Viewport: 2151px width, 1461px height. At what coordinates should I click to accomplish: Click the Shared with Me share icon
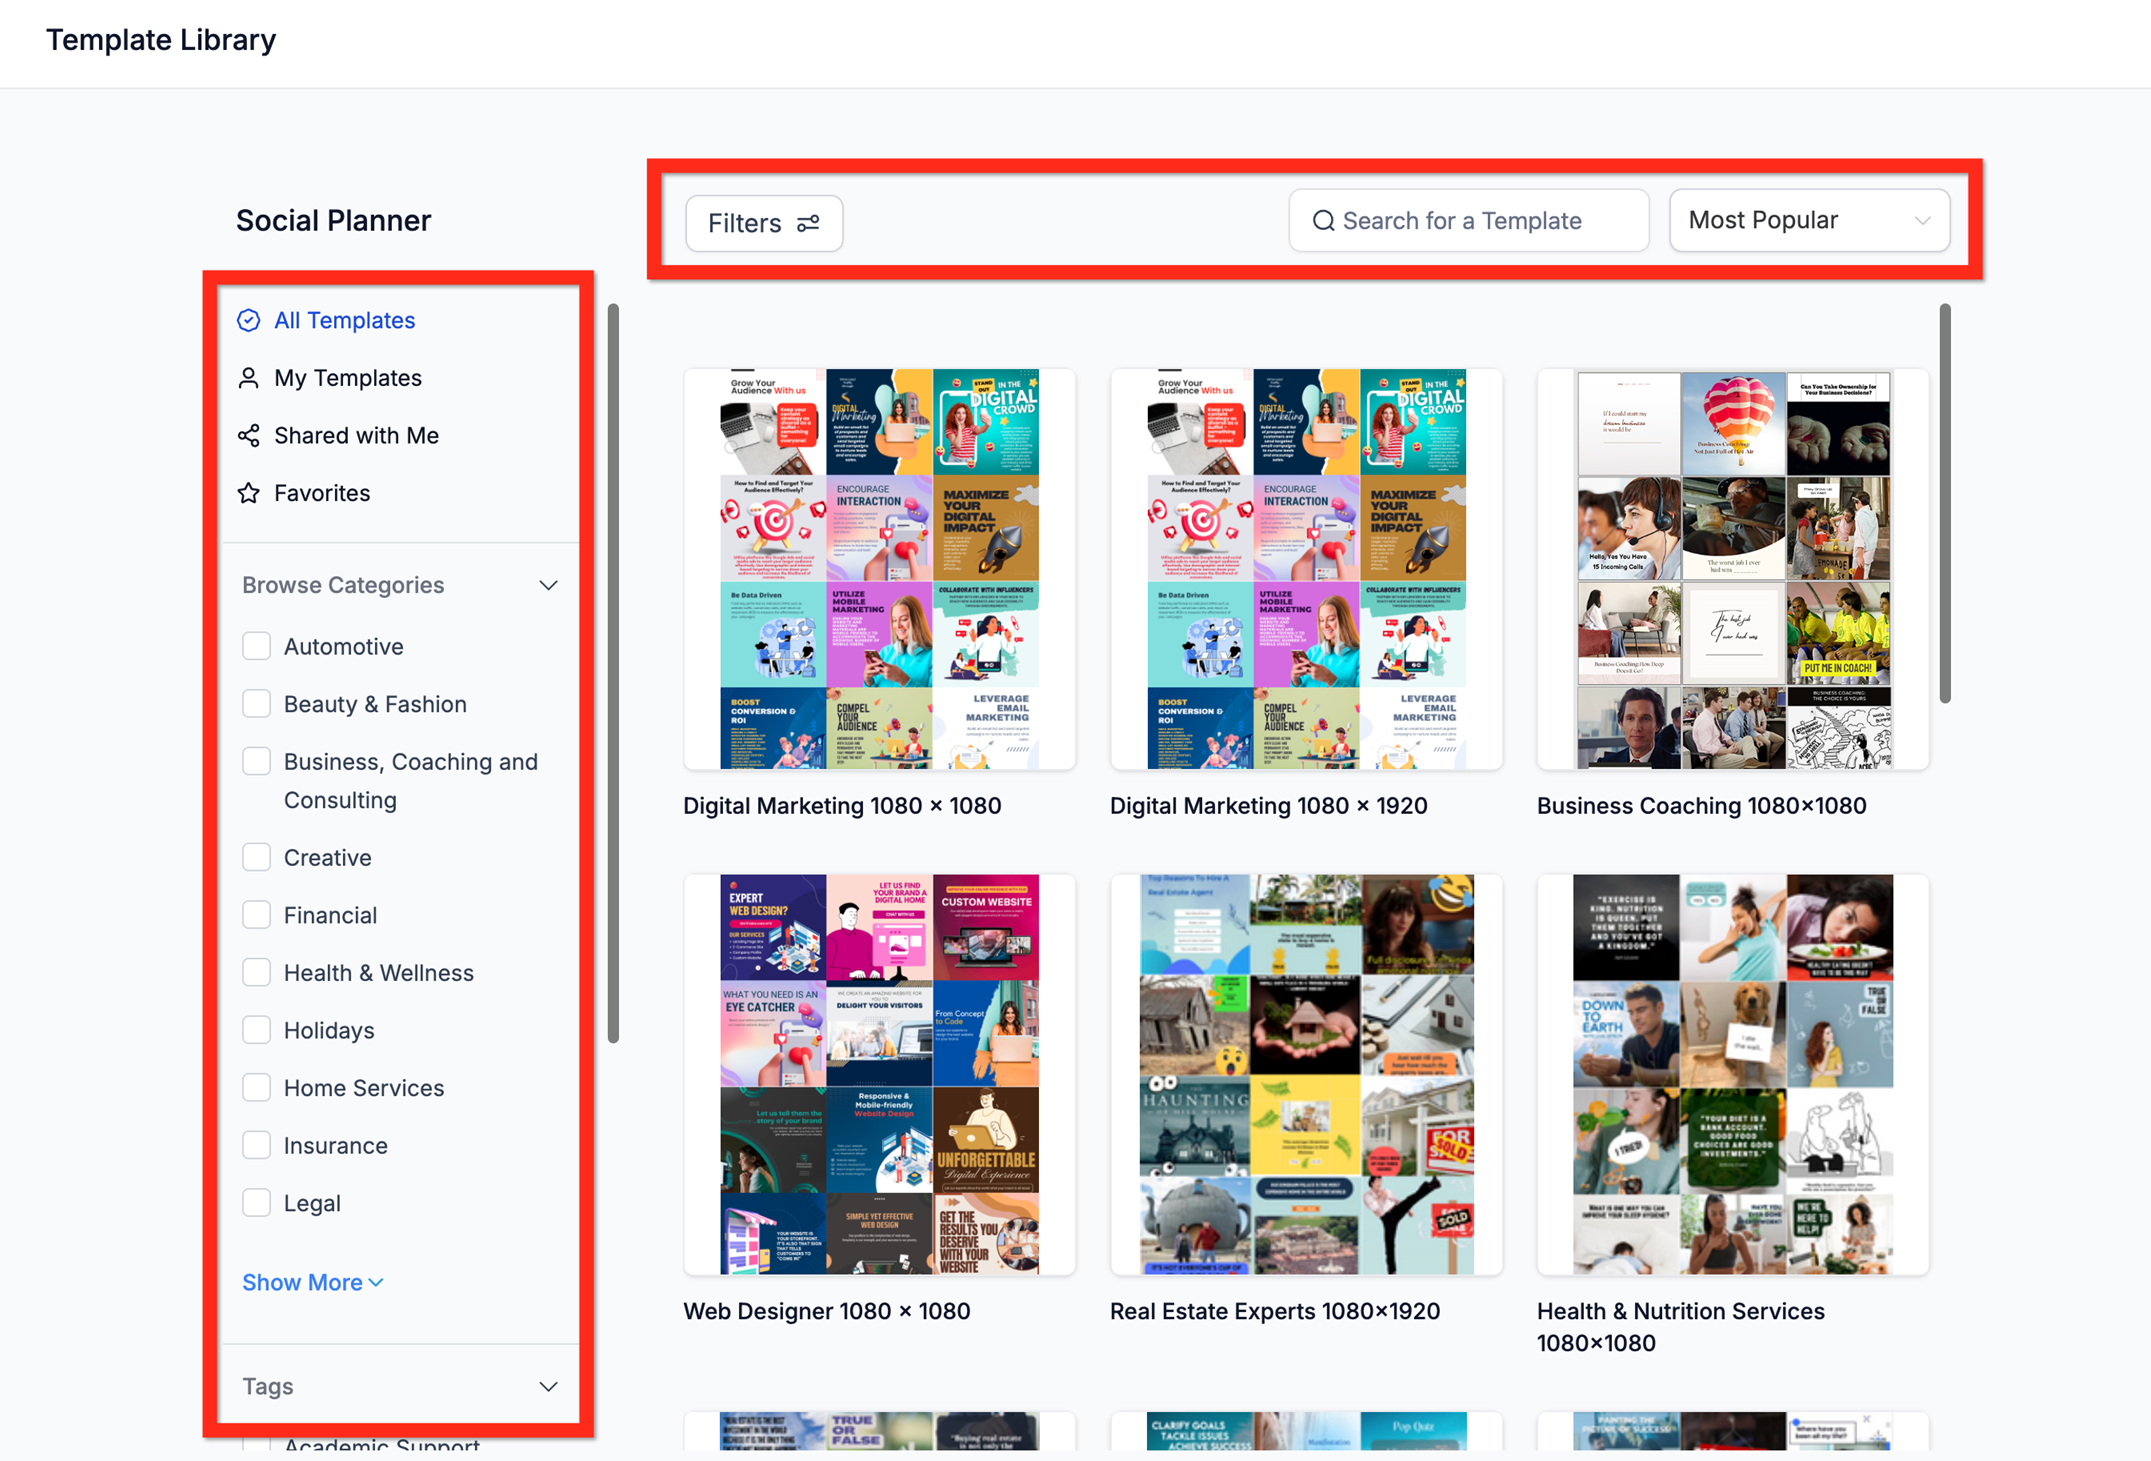[248, 435]
